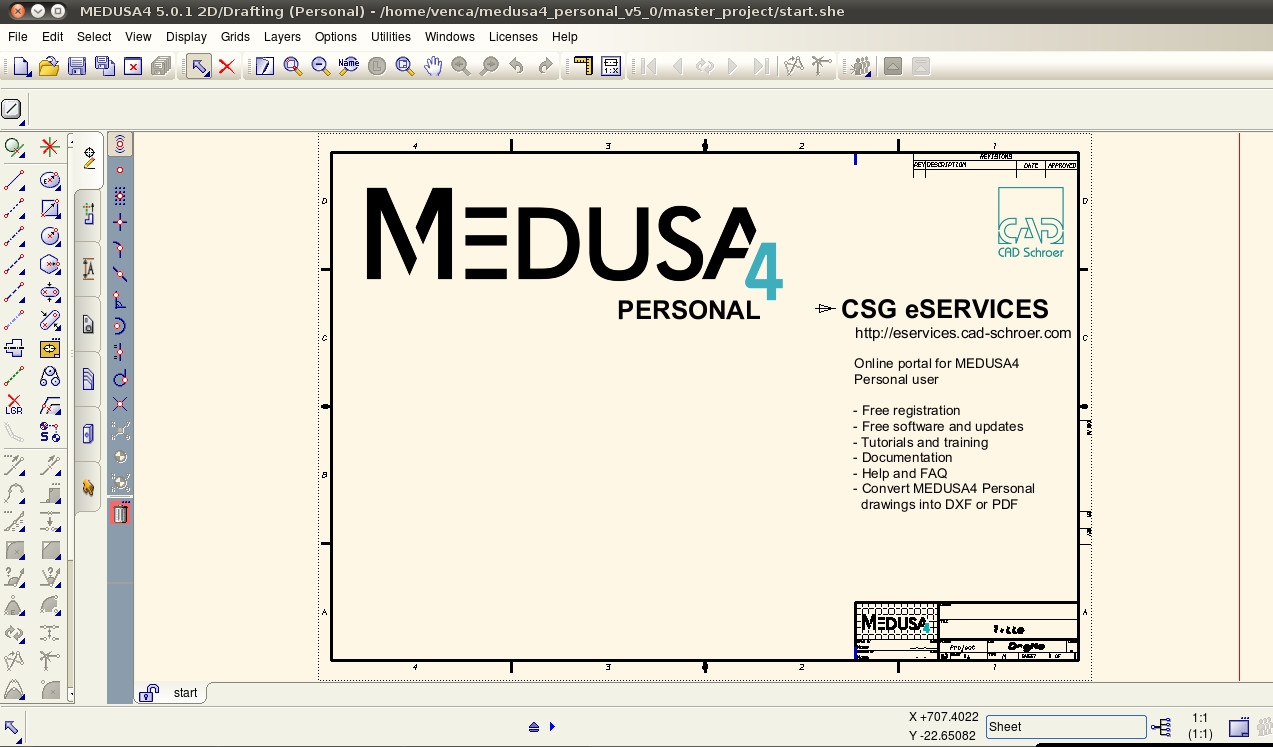Click the LGR red X tool
Image resolution: width=1273 pixels, height=747 pixels.
[x=14, y=405]
